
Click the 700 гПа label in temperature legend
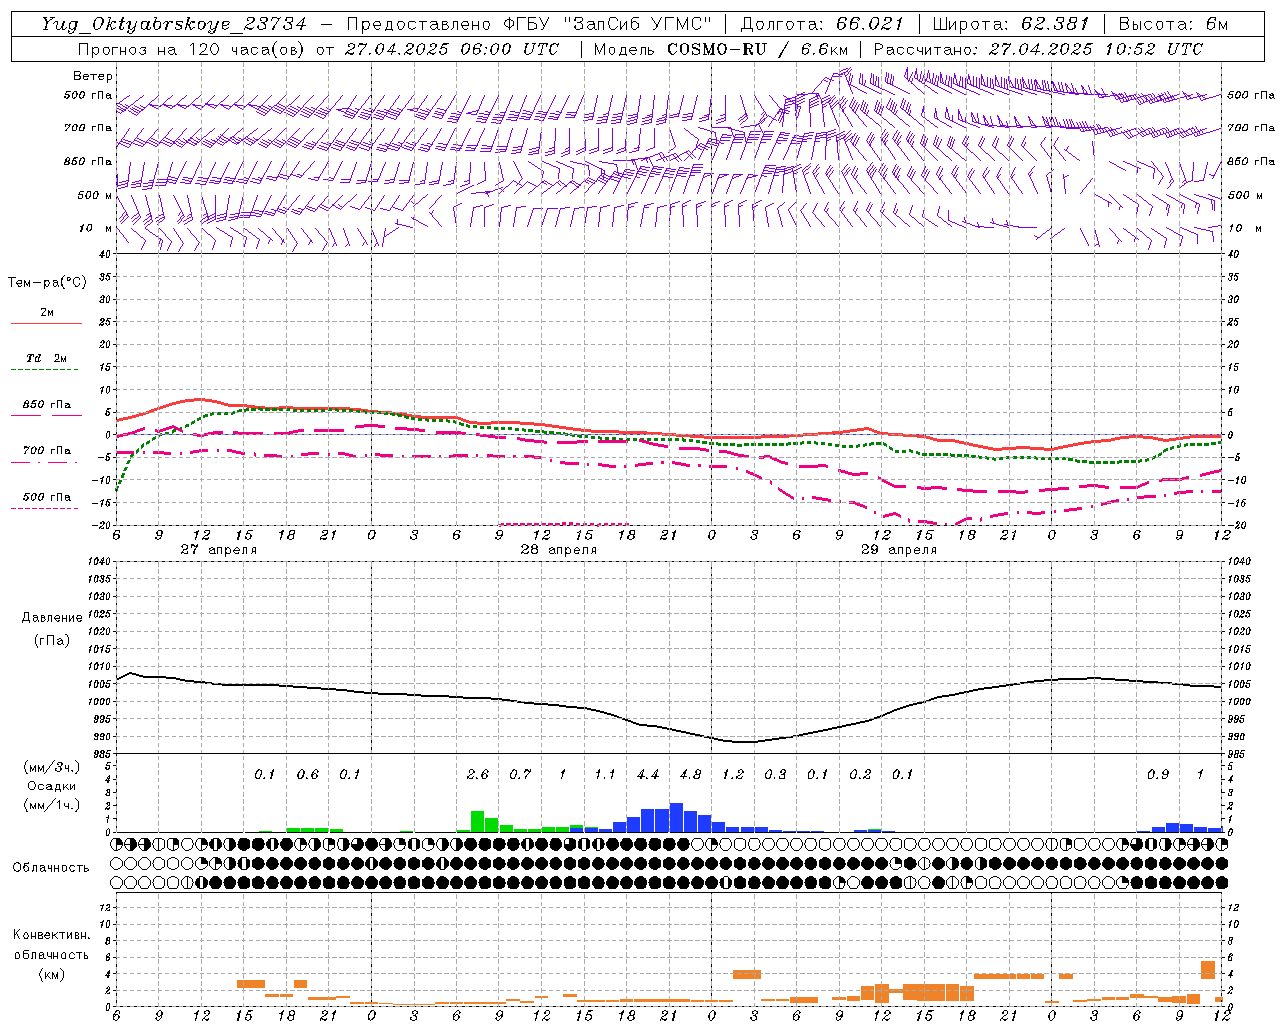tap(47, 451)
